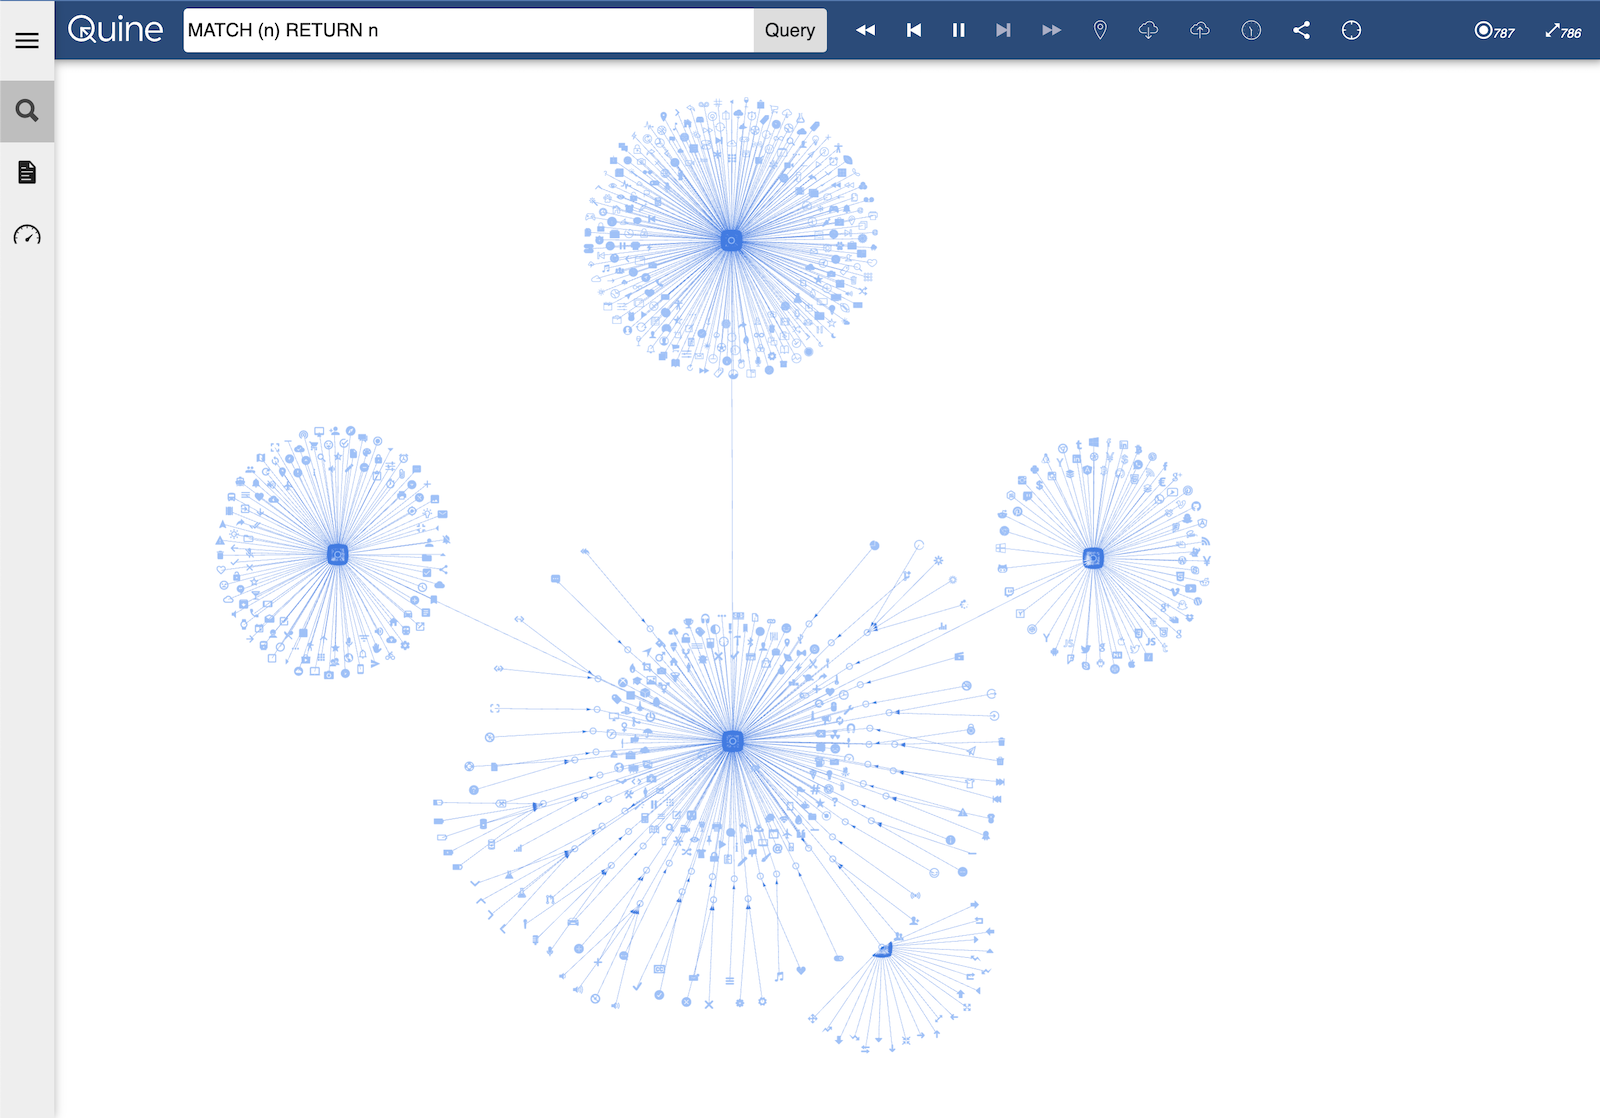Pause the query stream playback
This screenshot has width=1600, height=1118.
(958, 30)
